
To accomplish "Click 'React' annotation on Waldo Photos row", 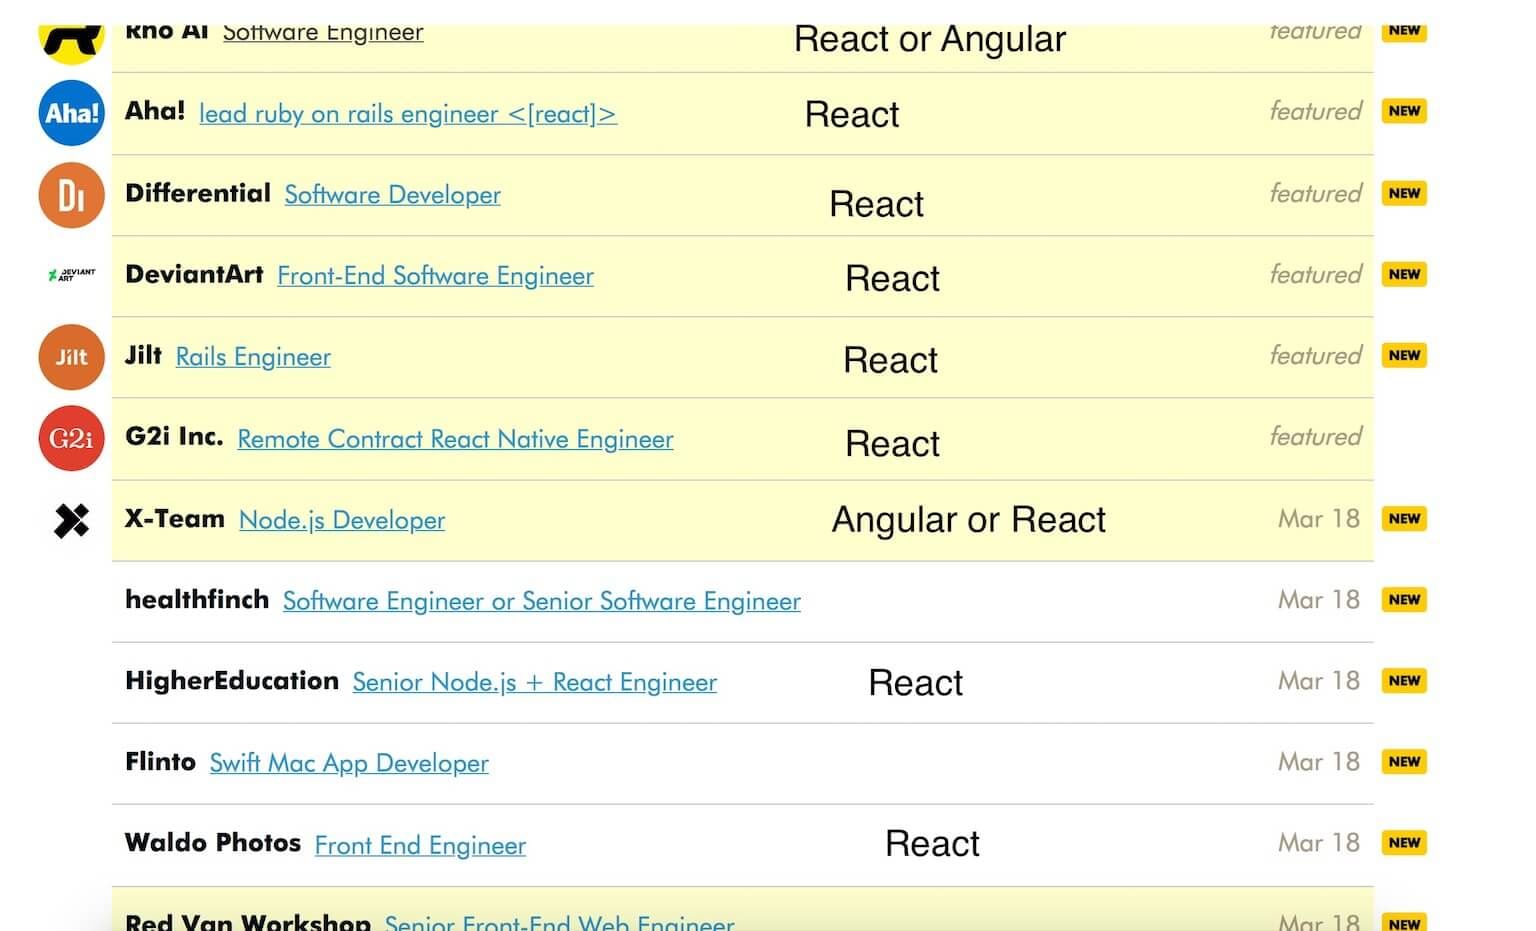I will 933,844.
